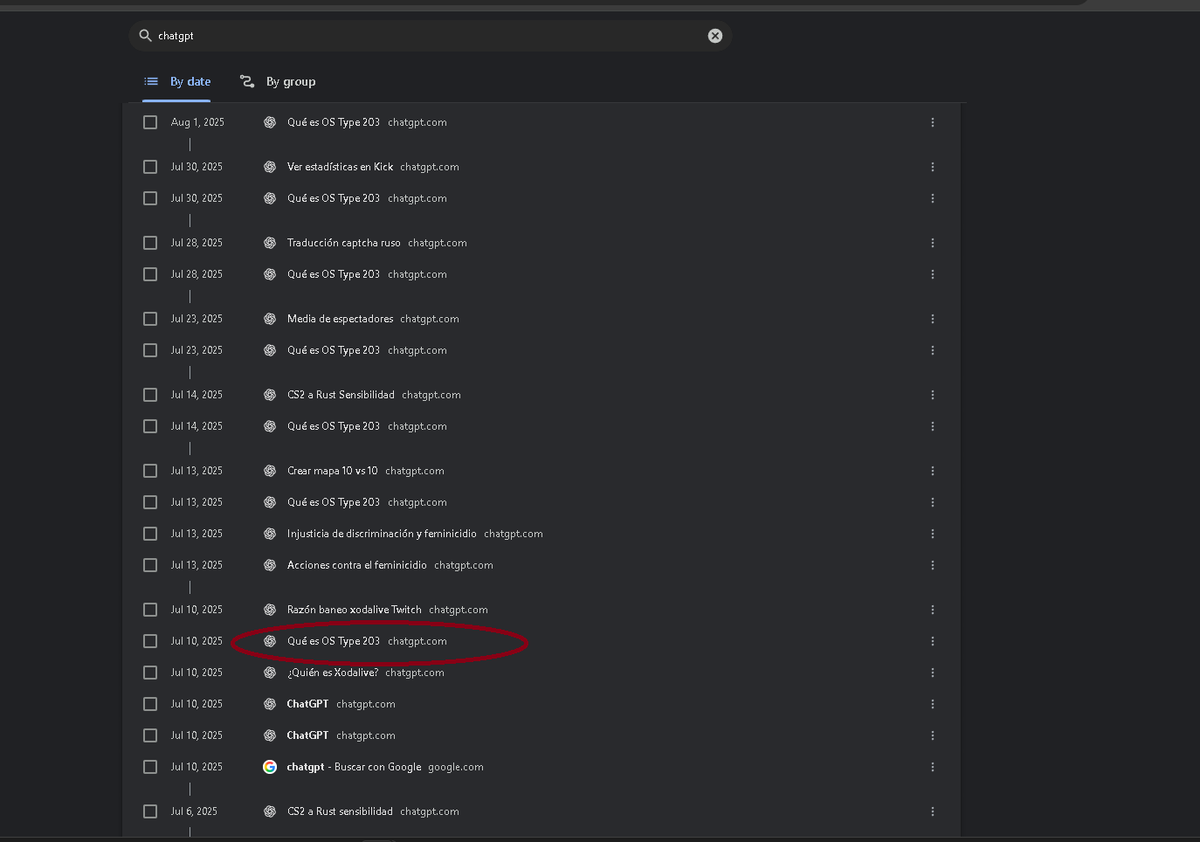Click the magnifier icon in the history search bar
The height and width of the screenshot is (842, 1200).
point(146,36)
